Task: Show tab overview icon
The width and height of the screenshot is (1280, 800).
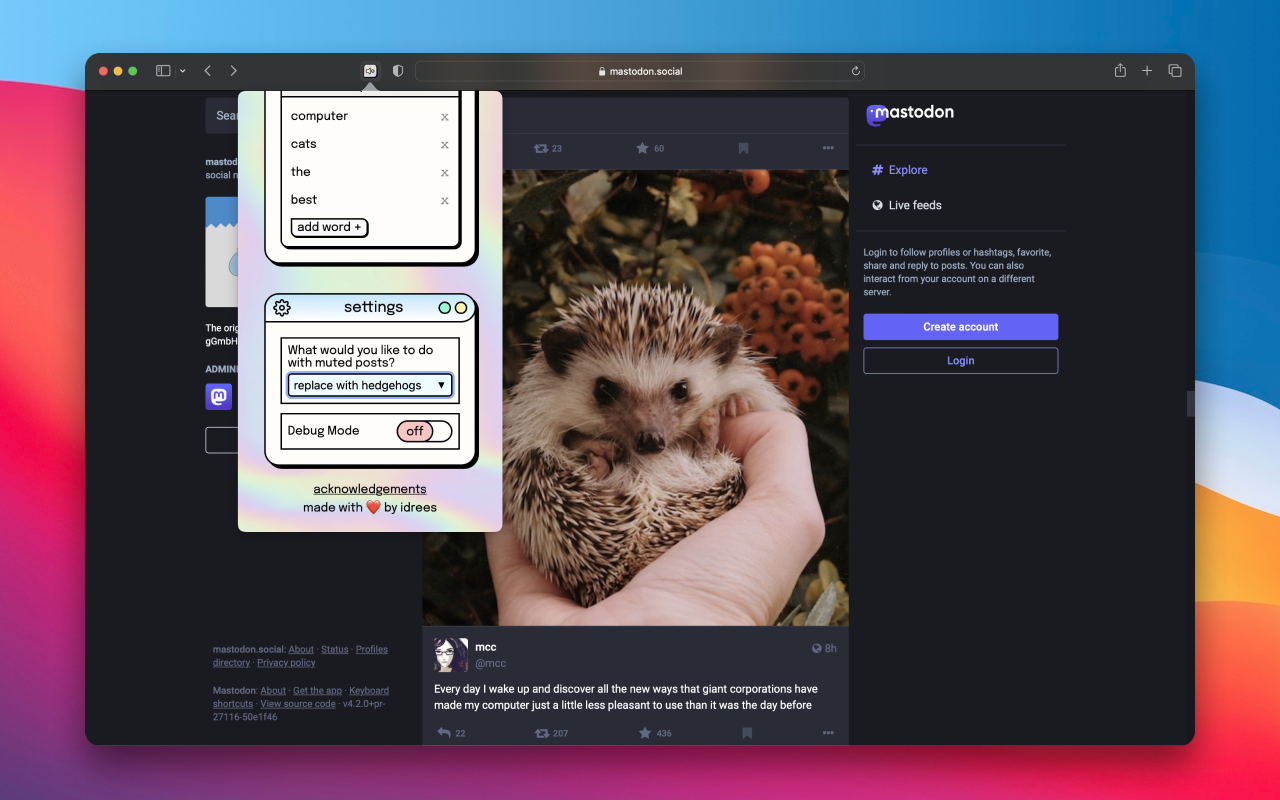Action: 1175,71
